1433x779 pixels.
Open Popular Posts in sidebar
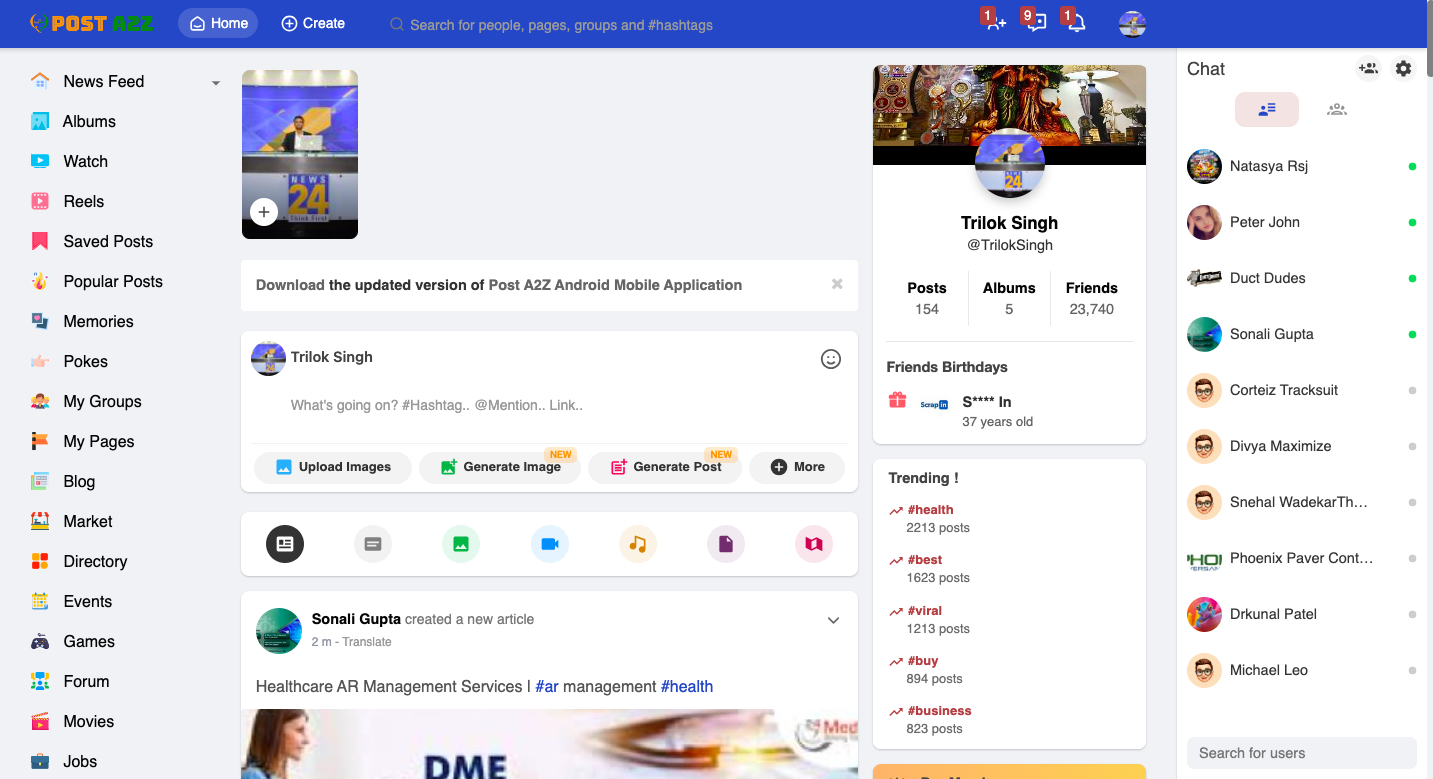(113, 281)
